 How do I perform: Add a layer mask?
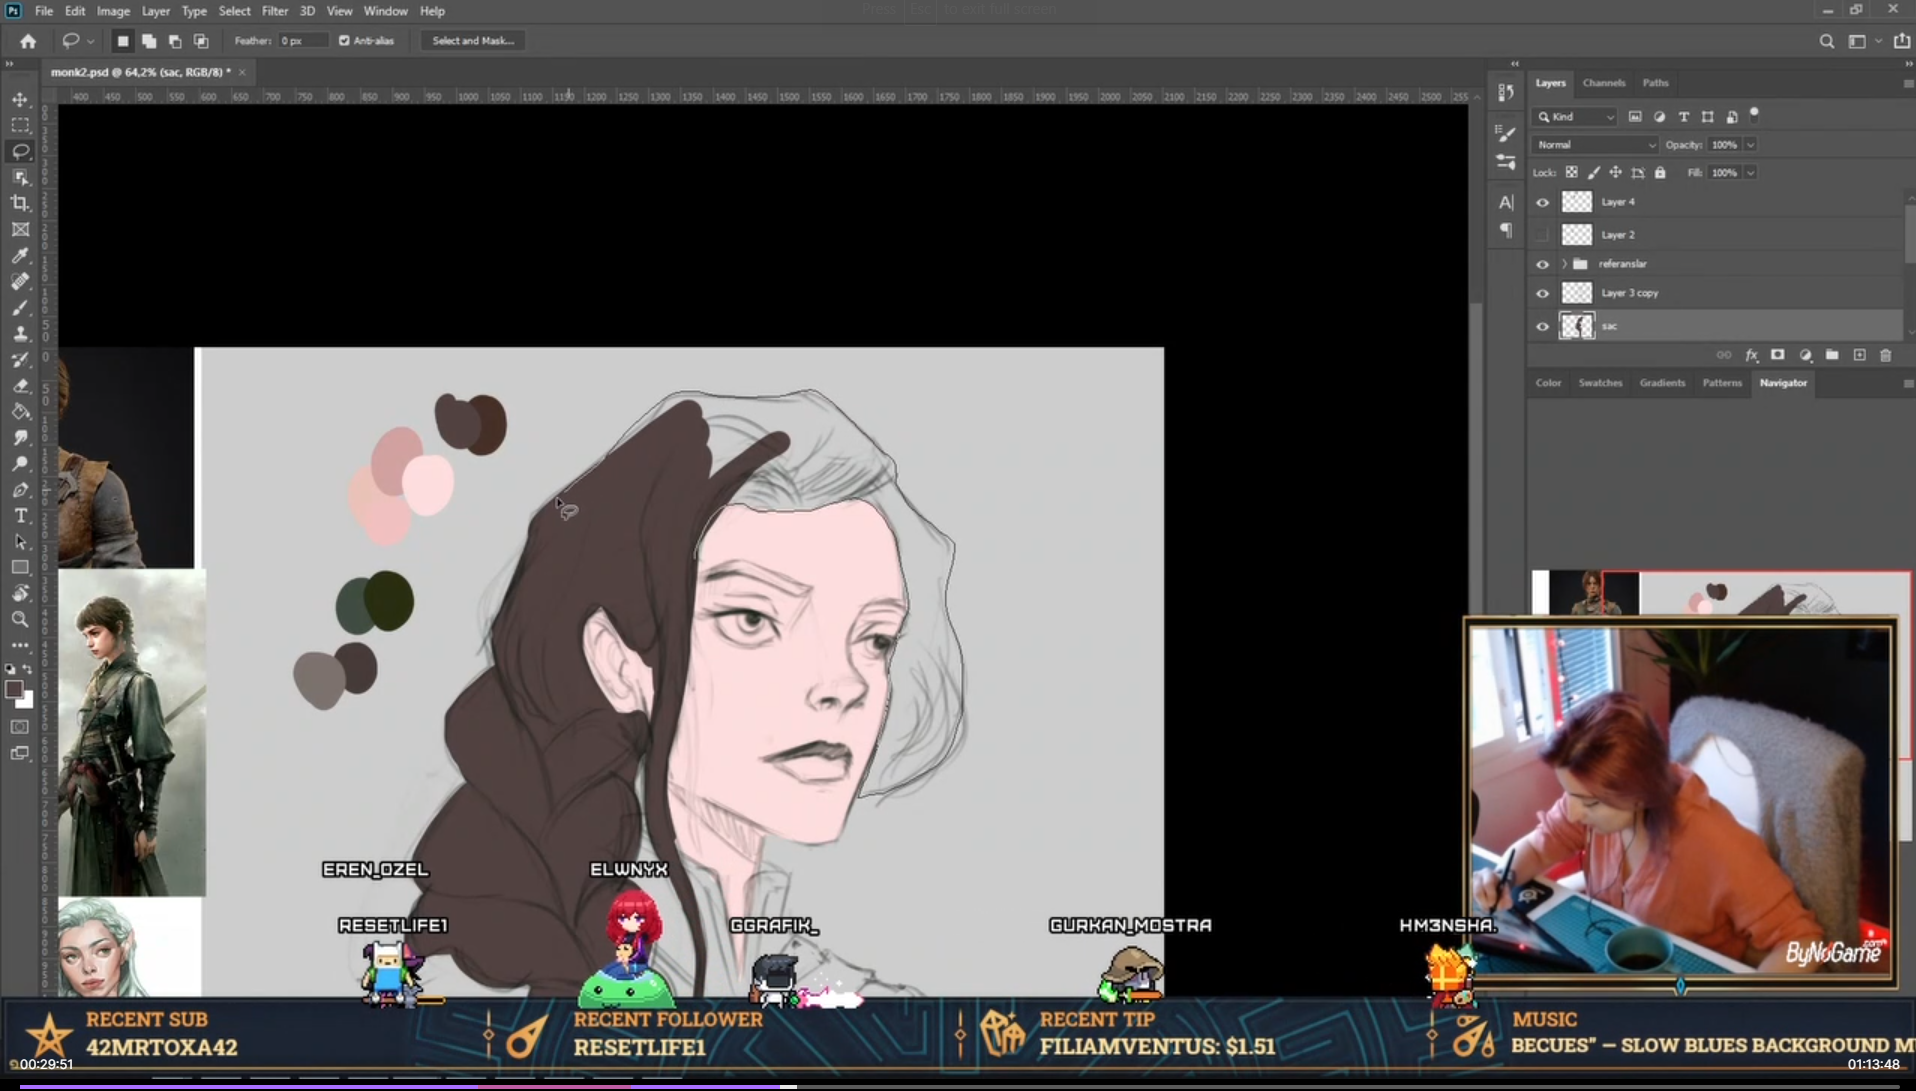[x=1777, y=355]
